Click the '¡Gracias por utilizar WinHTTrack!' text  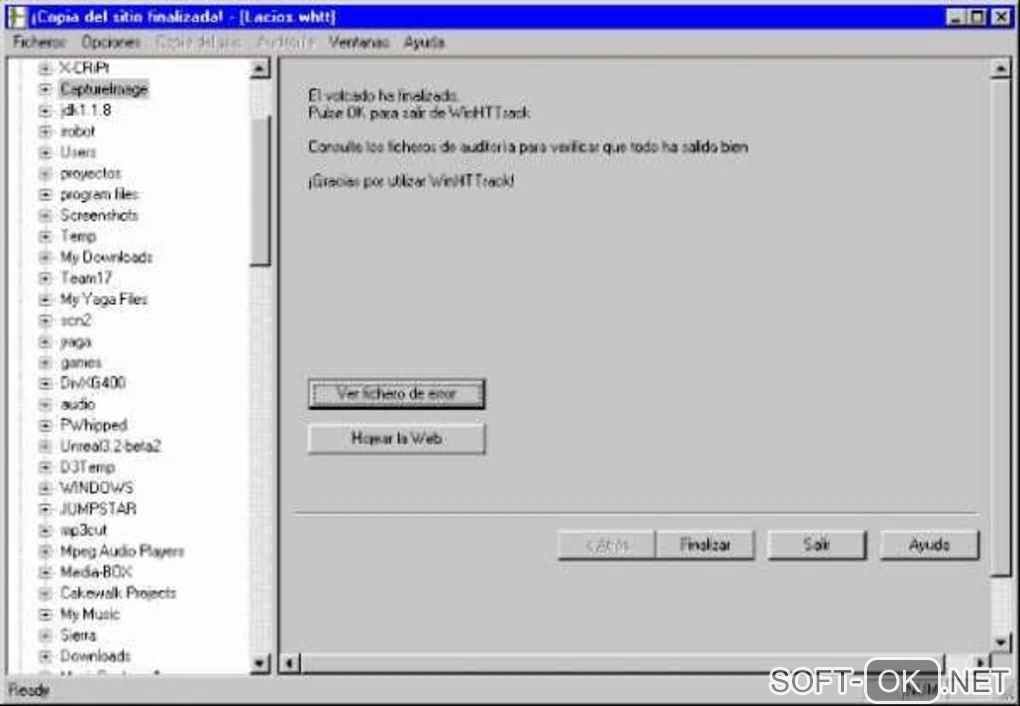pyautogui.click(x=411, y=181)
